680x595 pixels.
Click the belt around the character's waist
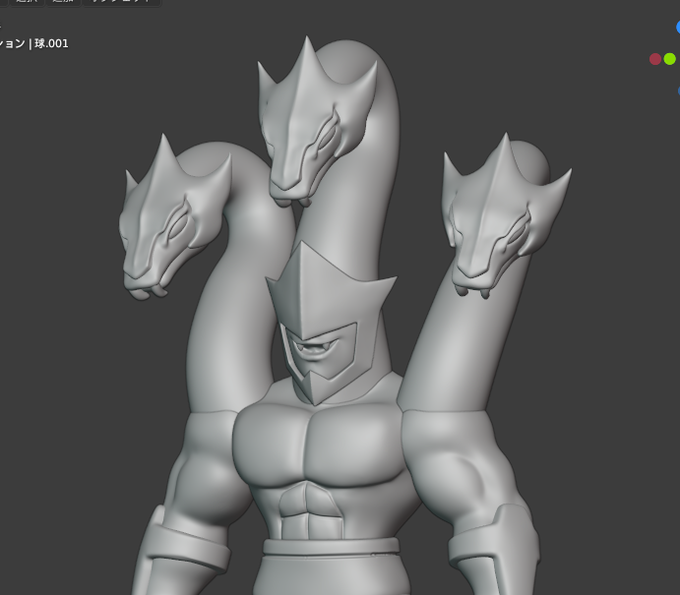point(331,546)
